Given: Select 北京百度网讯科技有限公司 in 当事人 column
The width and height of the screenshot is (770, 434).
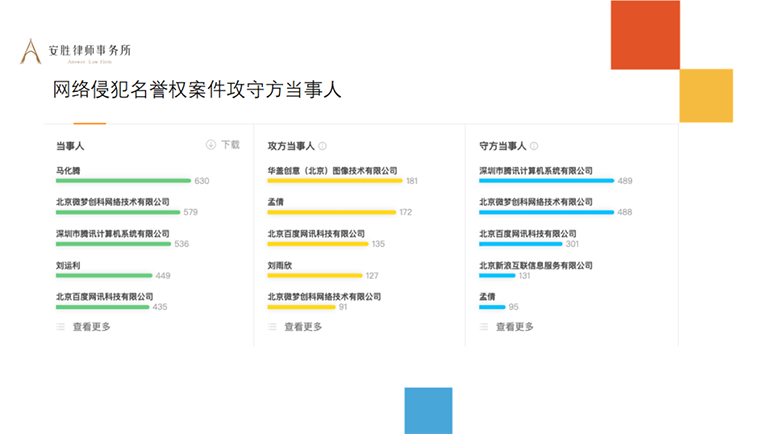Looking at the screenshot, I should pyautogui.click(x=105, y=297).
